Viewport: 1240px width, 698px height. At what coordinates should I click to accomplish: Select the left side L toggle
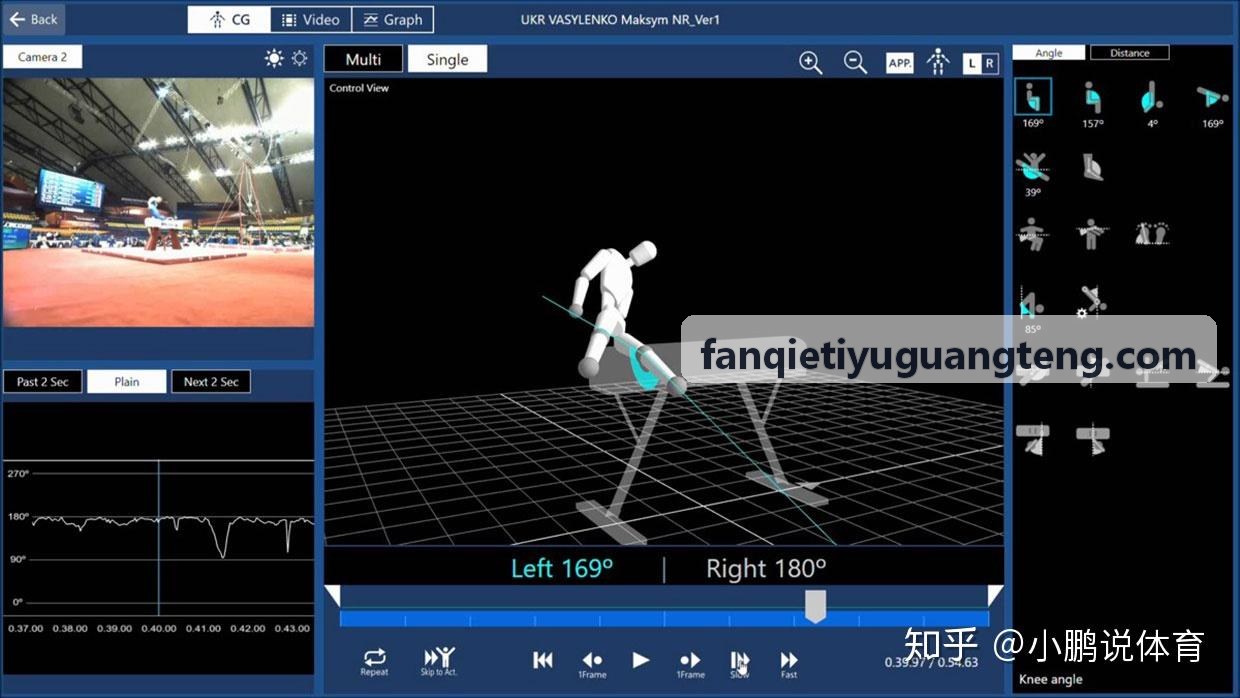[971, 63]
